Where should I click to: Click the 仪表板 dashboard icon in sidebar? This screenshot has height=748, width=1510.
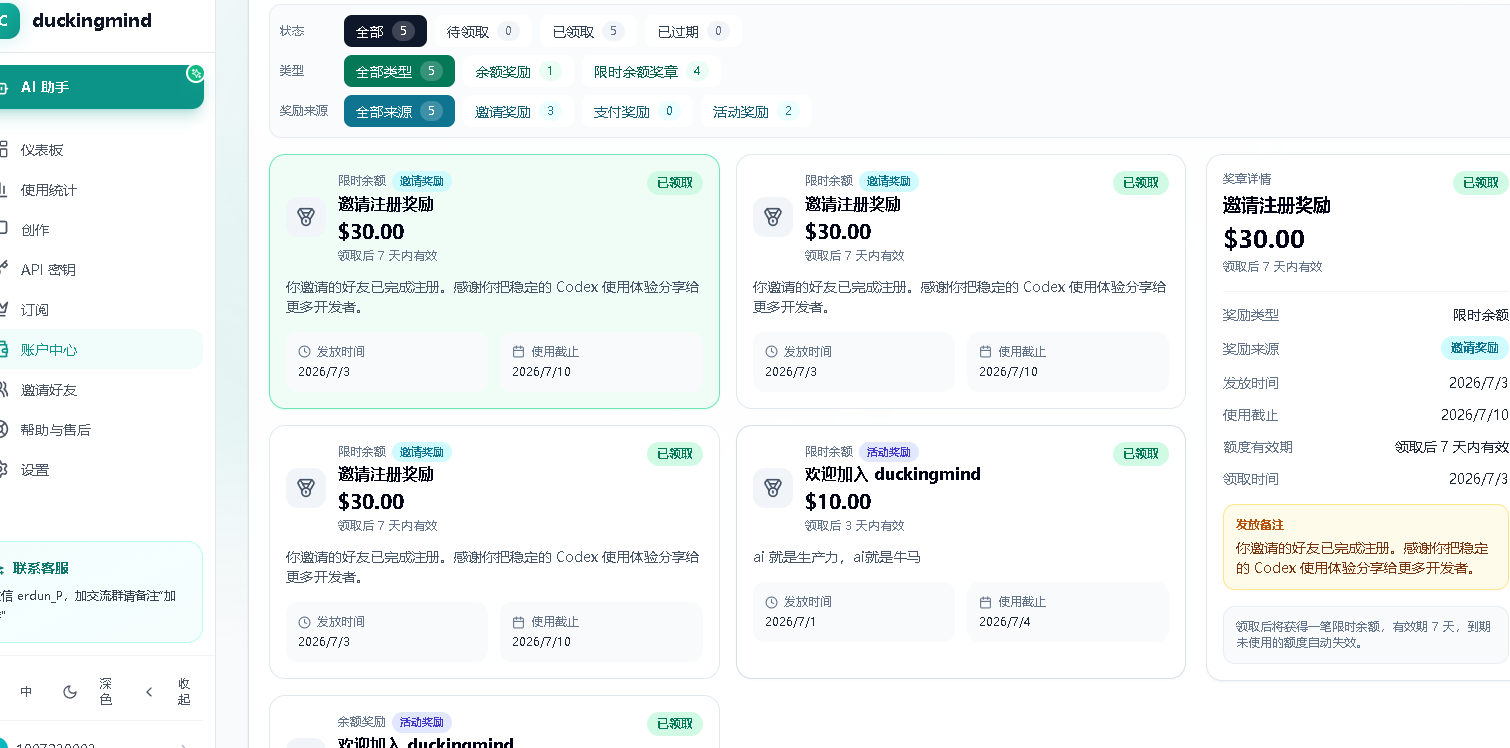(3, 149)
